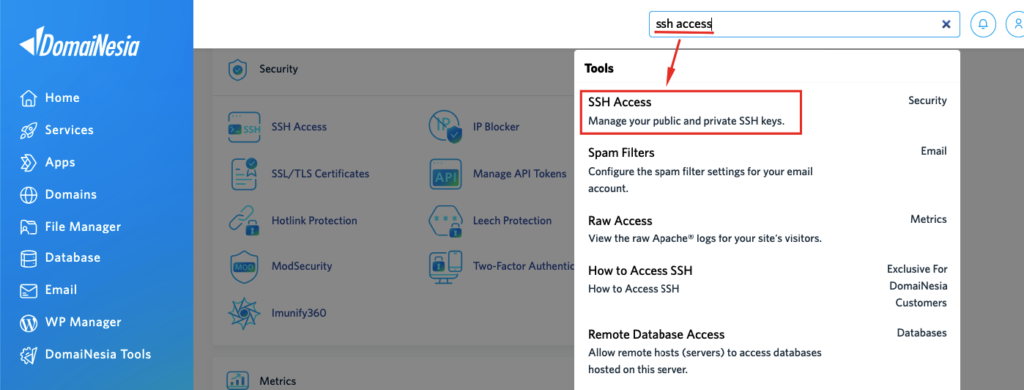The width and height of the screenshot is (1024, 390).
Task: Click the Database cylinder icon
Action: (x=29, y=258)
